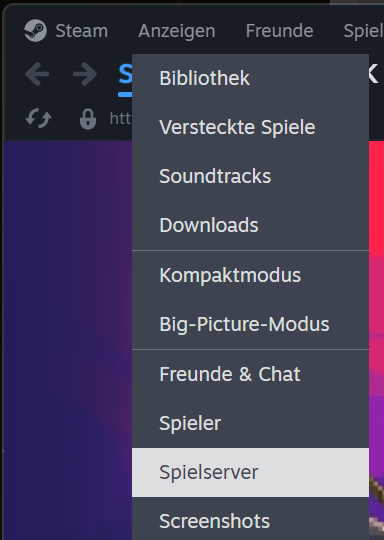Open Soundtracks from the menu
This screenshot has width=384, height=540.
[x=250, y=176]
